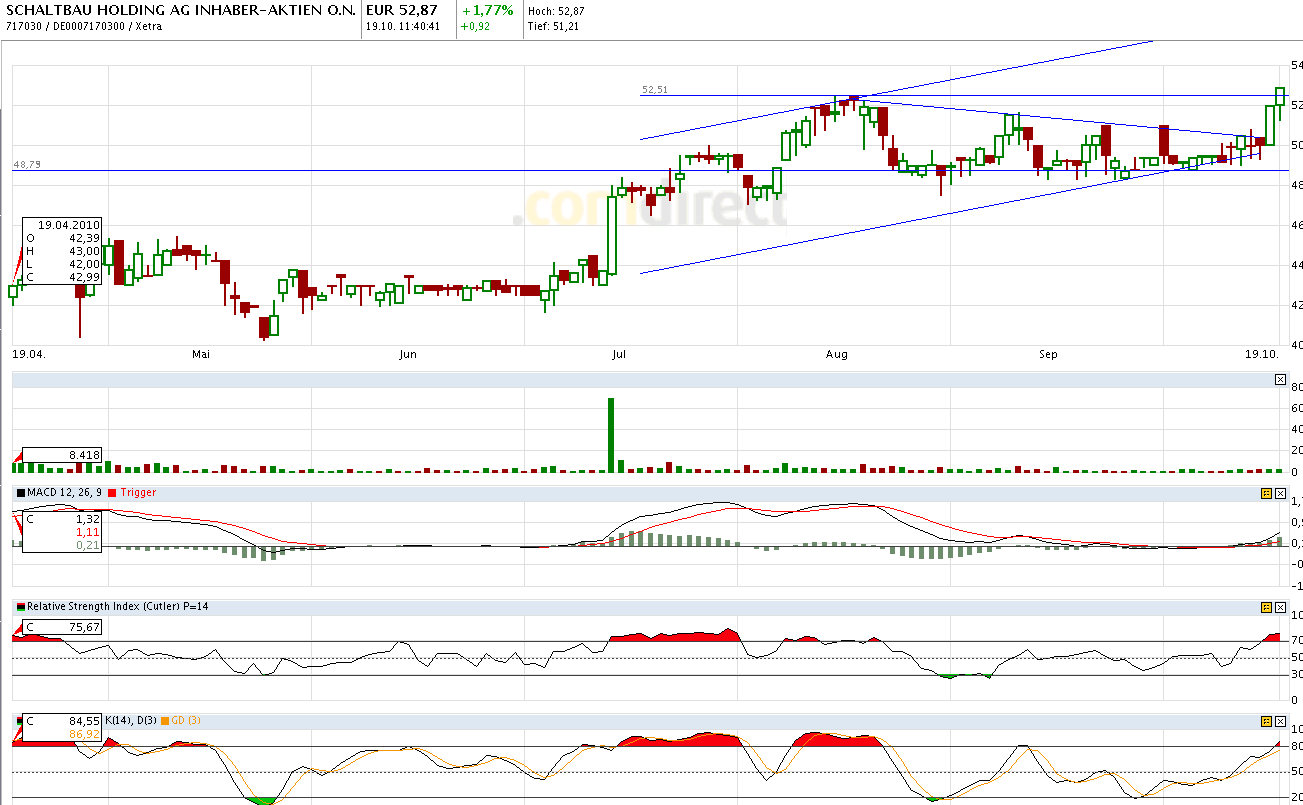Click the '19.04.' start date label
The height and width of the screenshot is (805, 1303).
coord(29,354)
